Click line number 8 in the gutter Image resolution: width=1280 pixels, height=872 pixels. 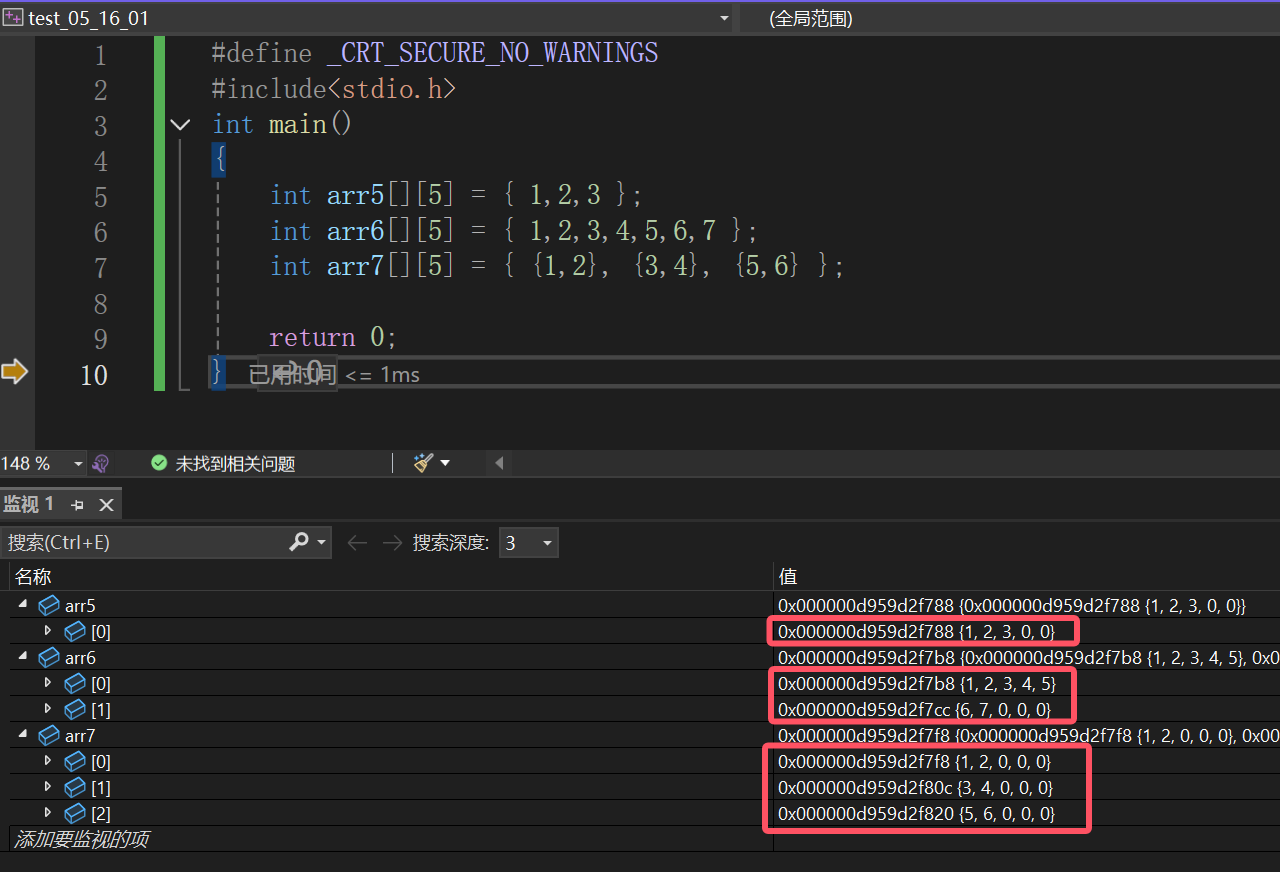click(x=99, y=303)
